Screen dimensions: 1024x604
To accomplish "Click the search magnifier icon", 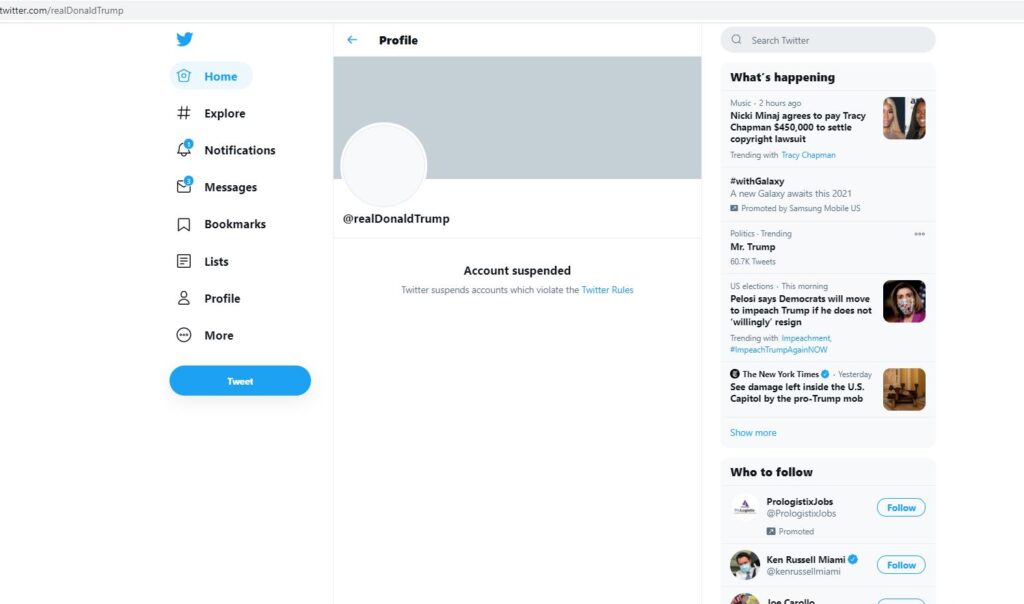I will [737, 40].
